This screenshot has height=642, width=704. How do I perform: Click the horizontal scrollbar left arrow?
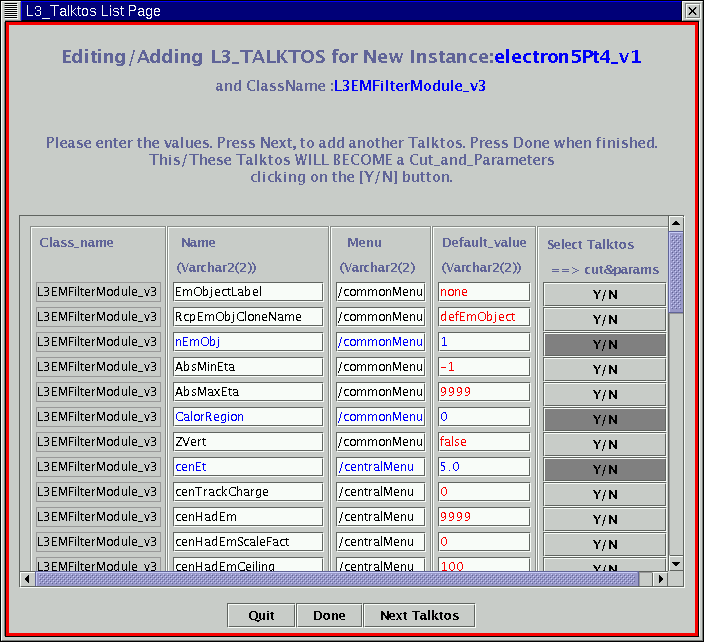tap(28, 579)
